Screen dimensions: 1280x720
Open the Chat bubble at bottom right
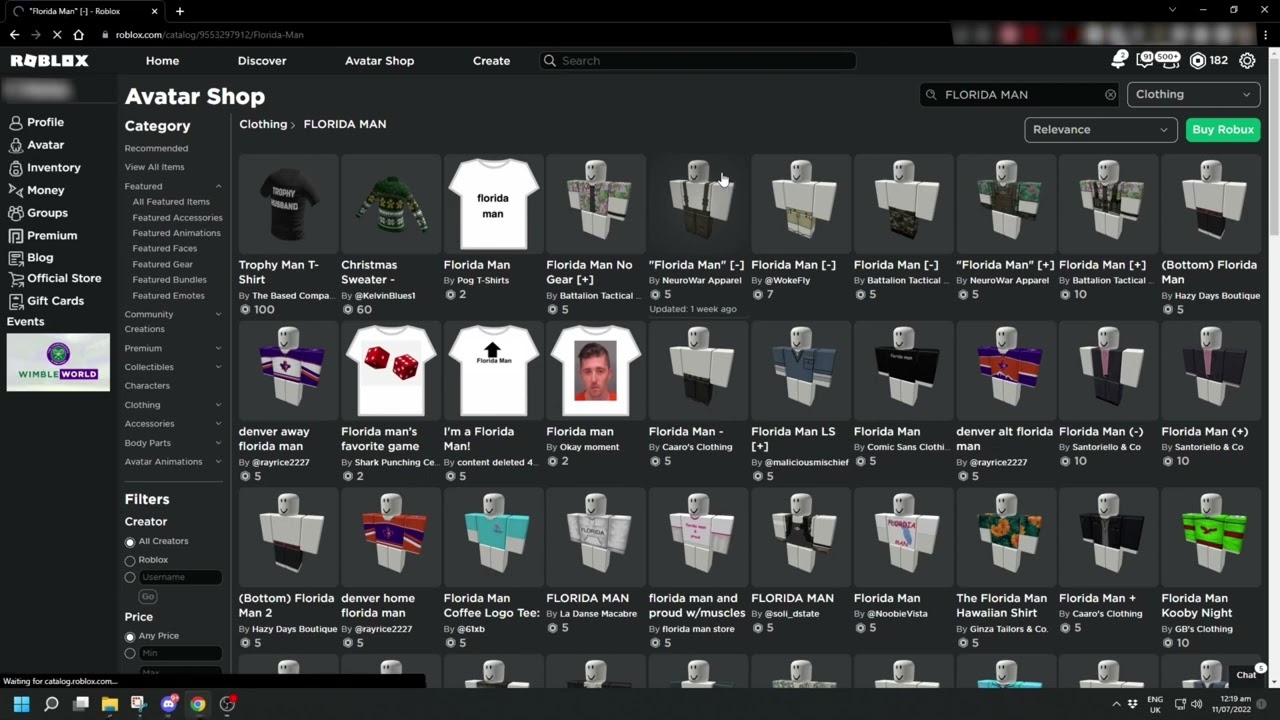[1248, 674]
